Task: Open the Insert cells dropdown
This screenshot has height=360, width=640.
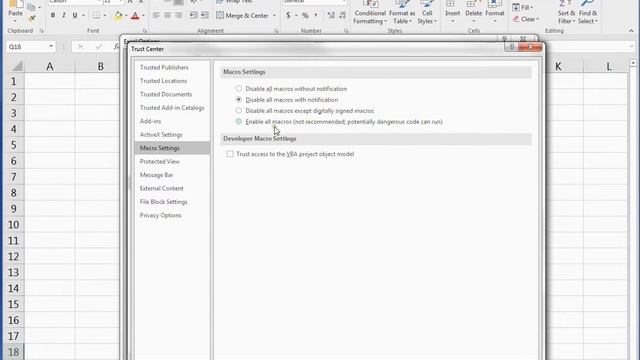Action: click(452, 13)
